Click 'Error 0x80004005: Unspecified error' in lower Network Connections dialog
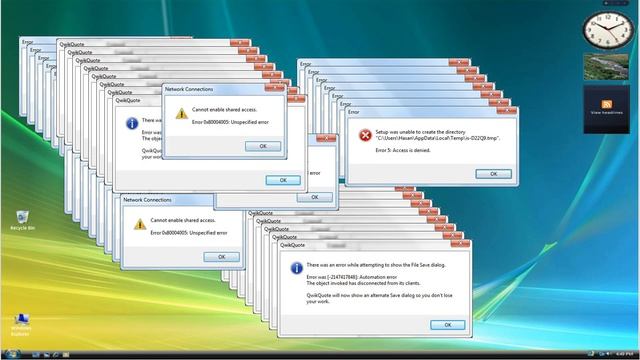 click(x=189, y=233)
